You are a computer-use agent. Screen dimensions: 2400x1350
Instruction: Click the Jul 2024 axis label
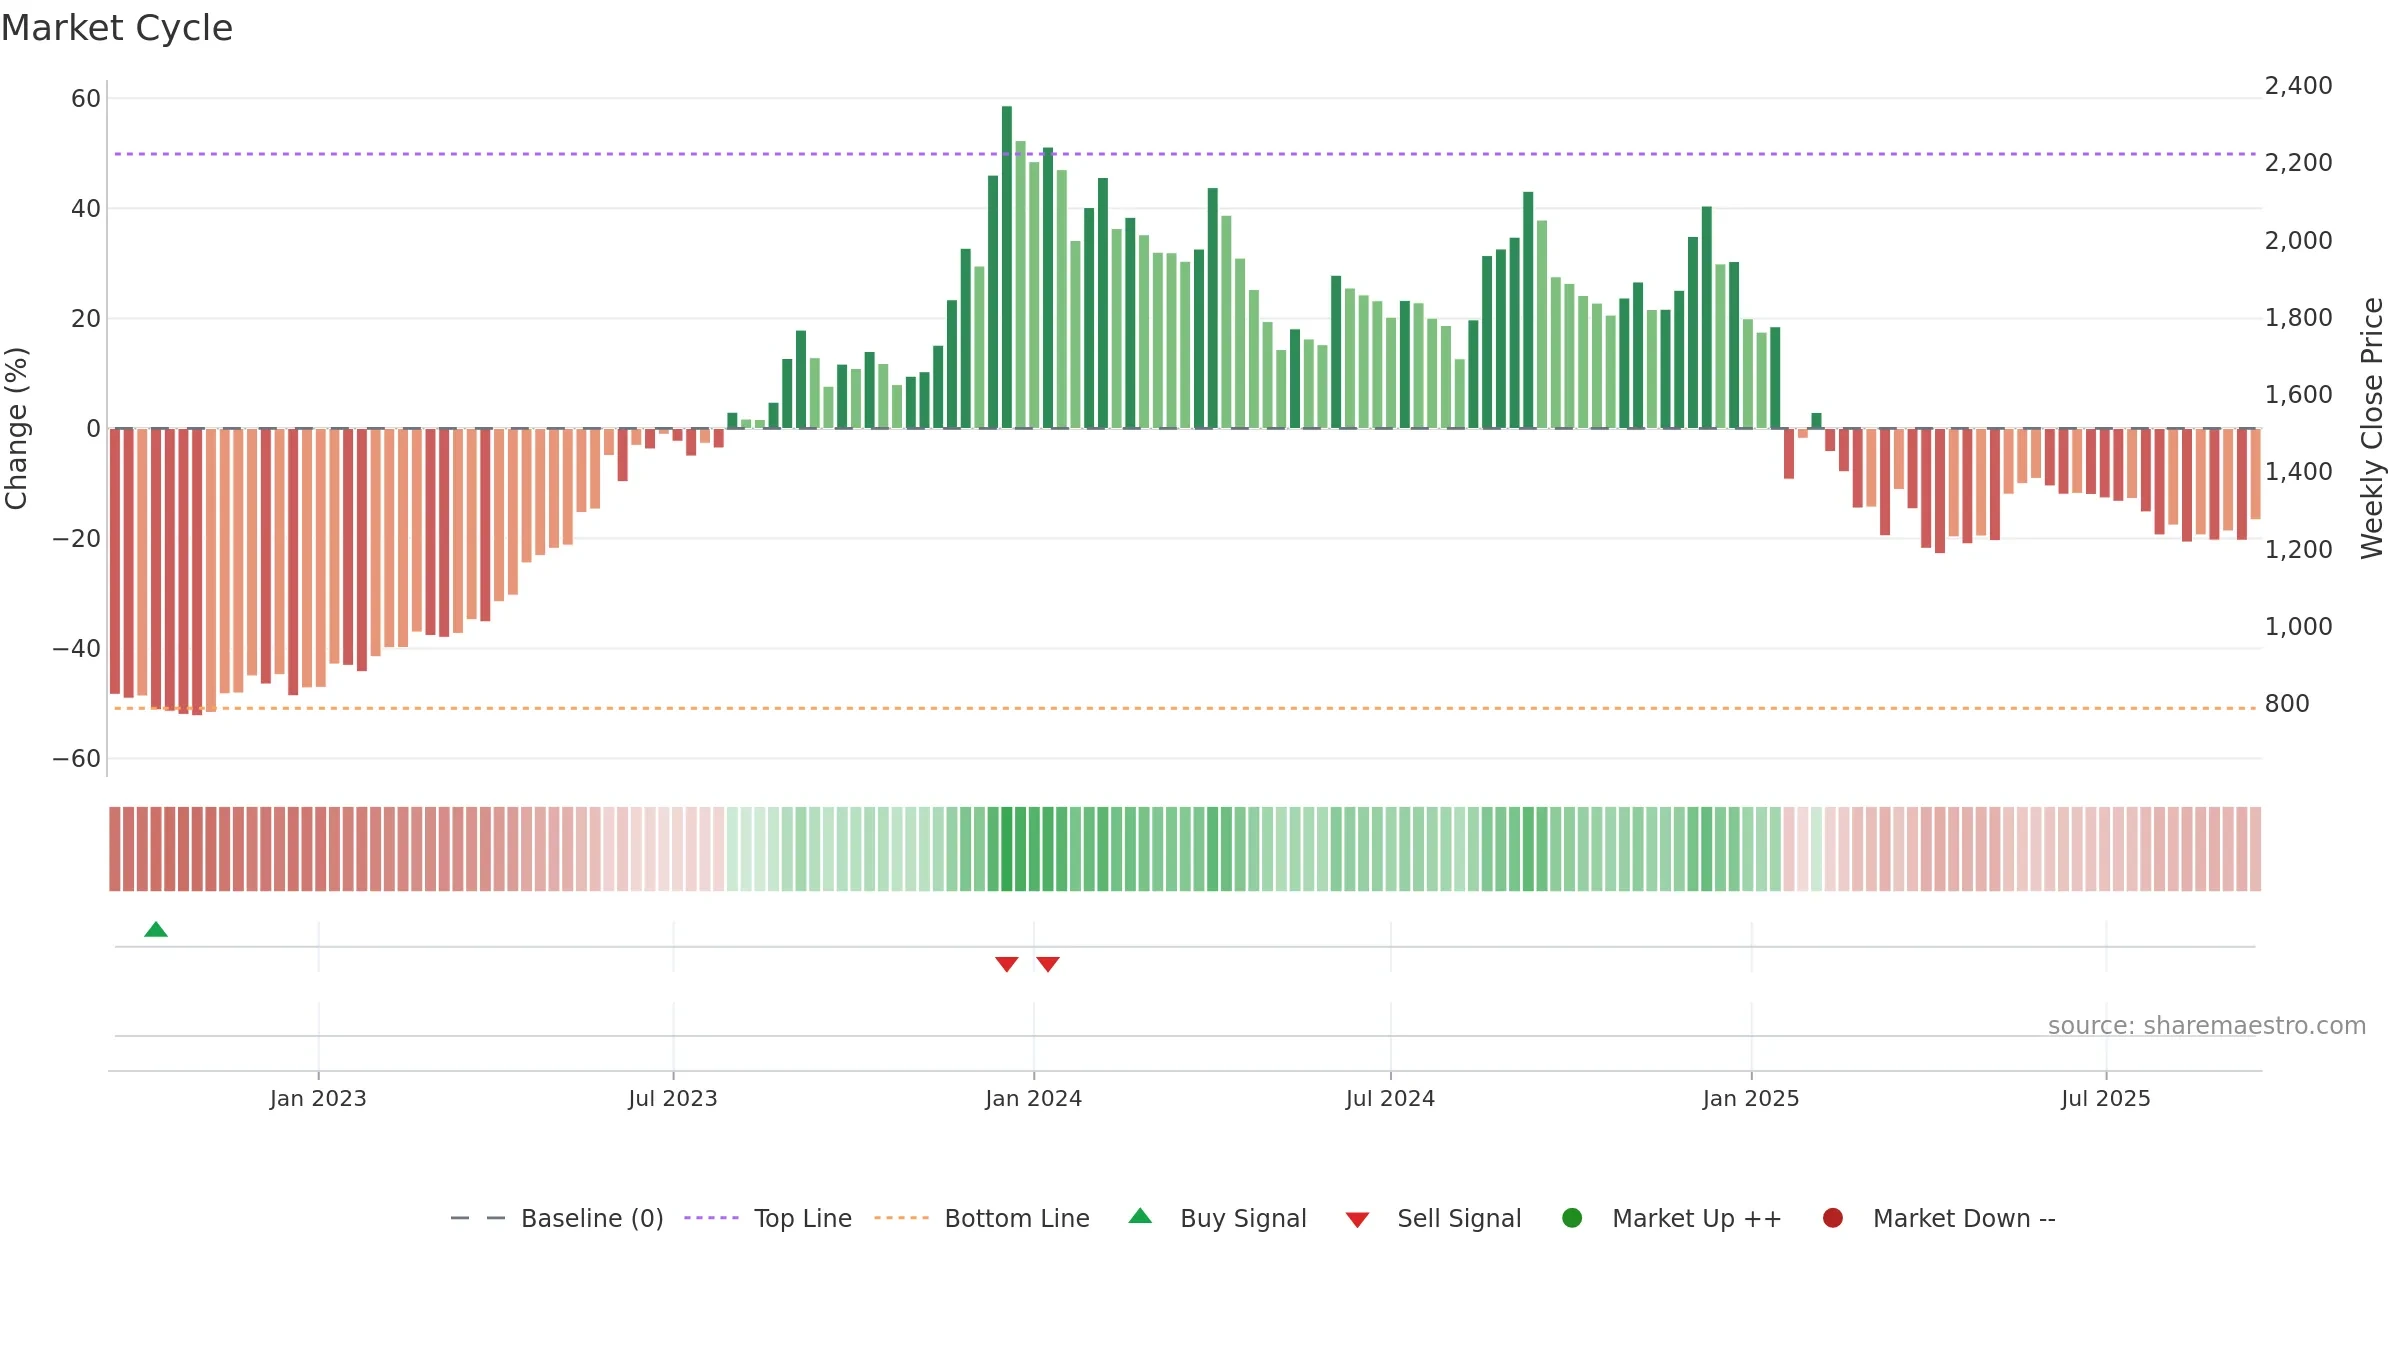[x=1390, y=1099]
